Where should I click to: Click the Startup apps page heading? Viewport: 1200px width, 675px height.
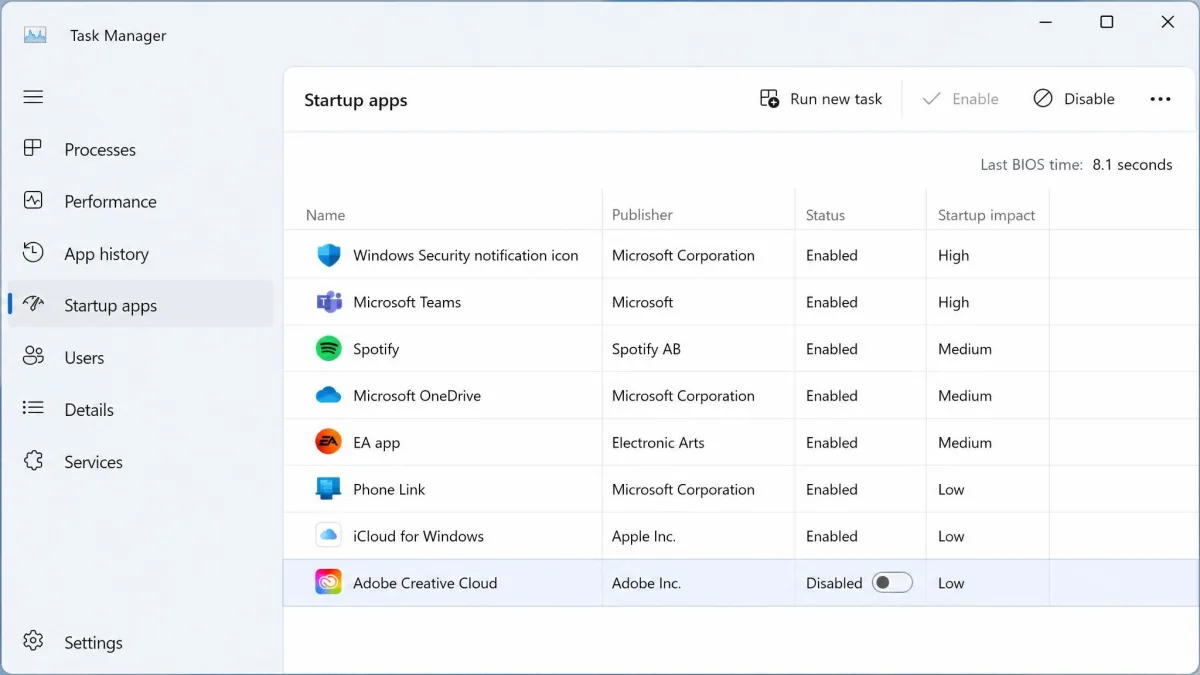point(356,100)
